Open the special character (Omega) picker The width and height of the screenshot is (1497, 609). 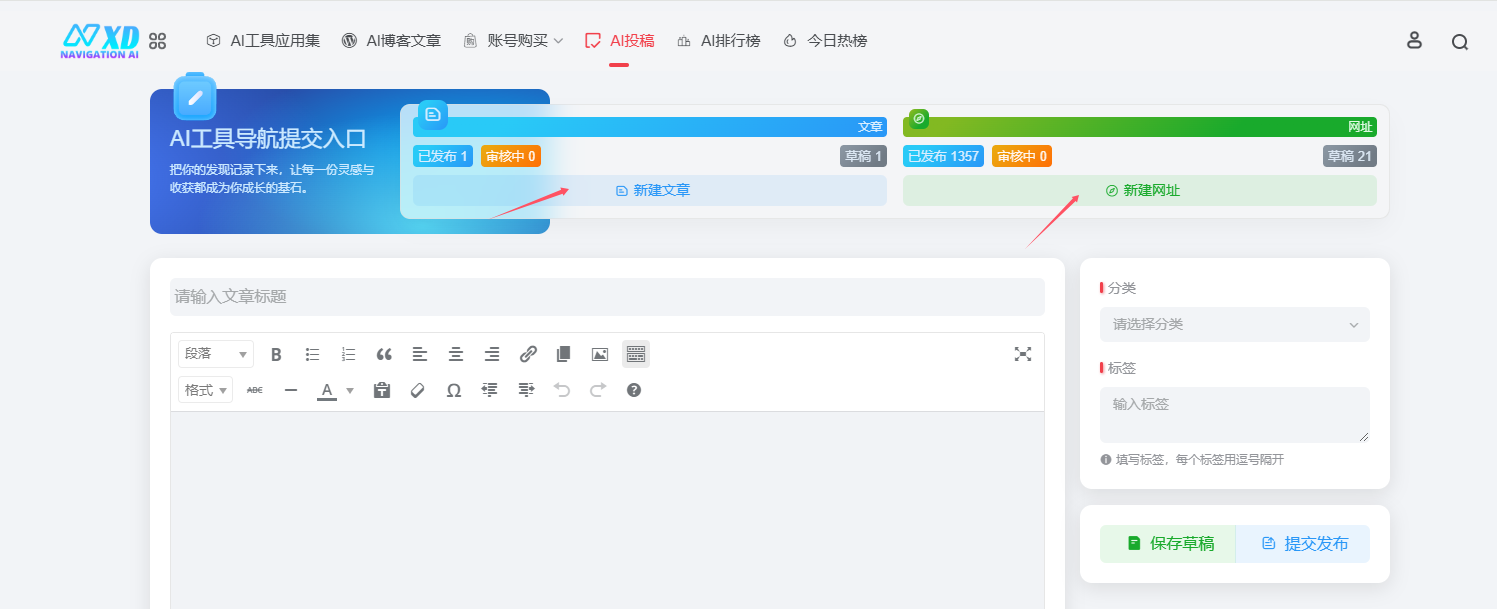click(x=453, y=390)
